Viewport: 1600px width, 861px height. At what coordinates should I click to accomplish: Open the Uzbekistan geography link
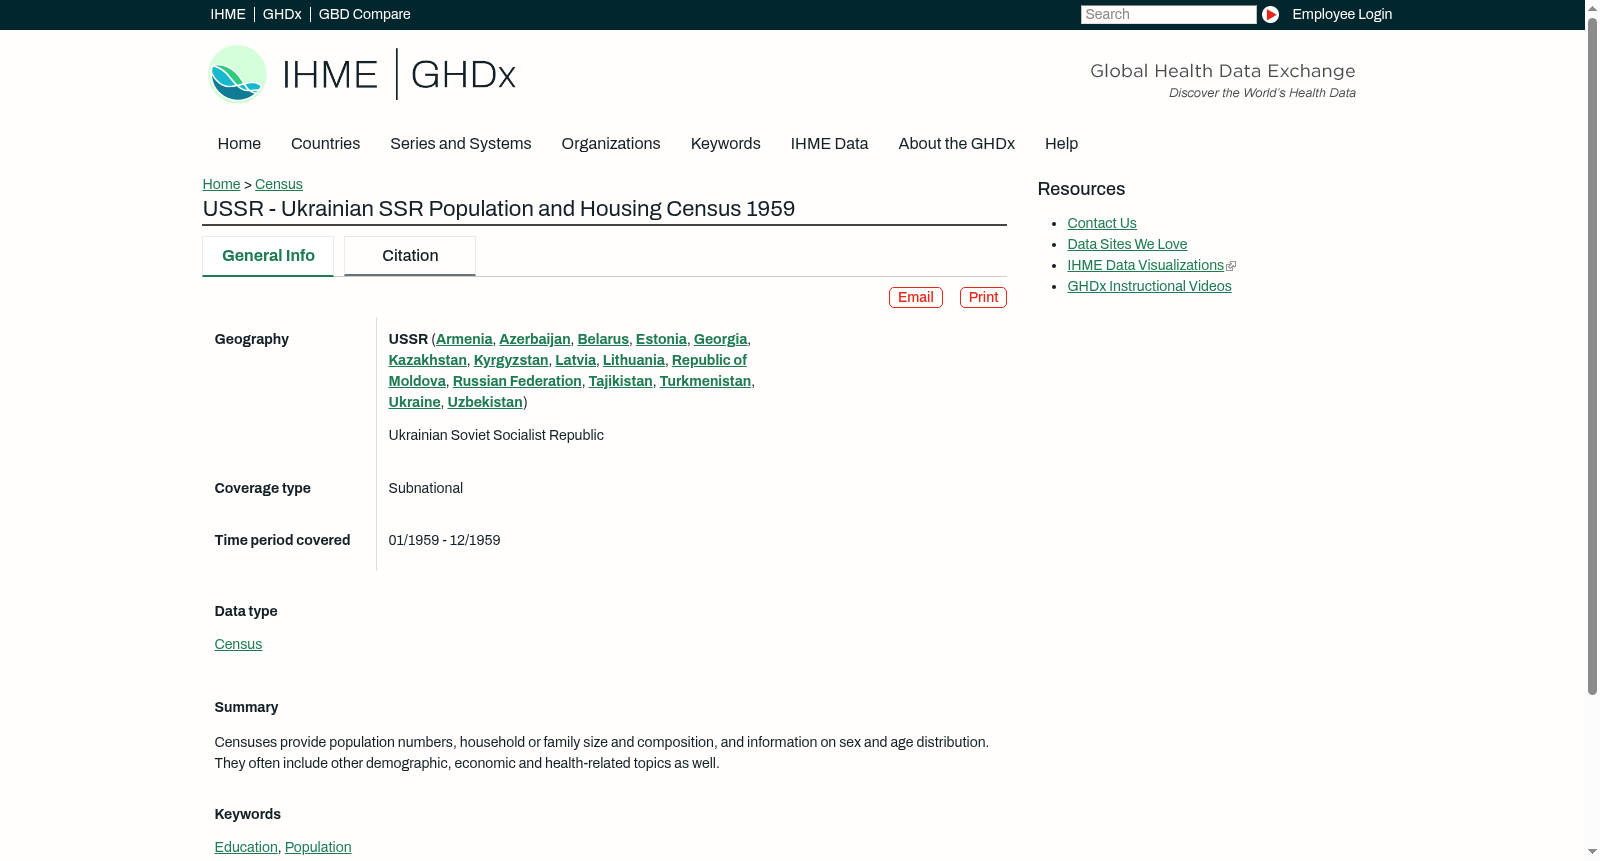click(x=485, y=402)
